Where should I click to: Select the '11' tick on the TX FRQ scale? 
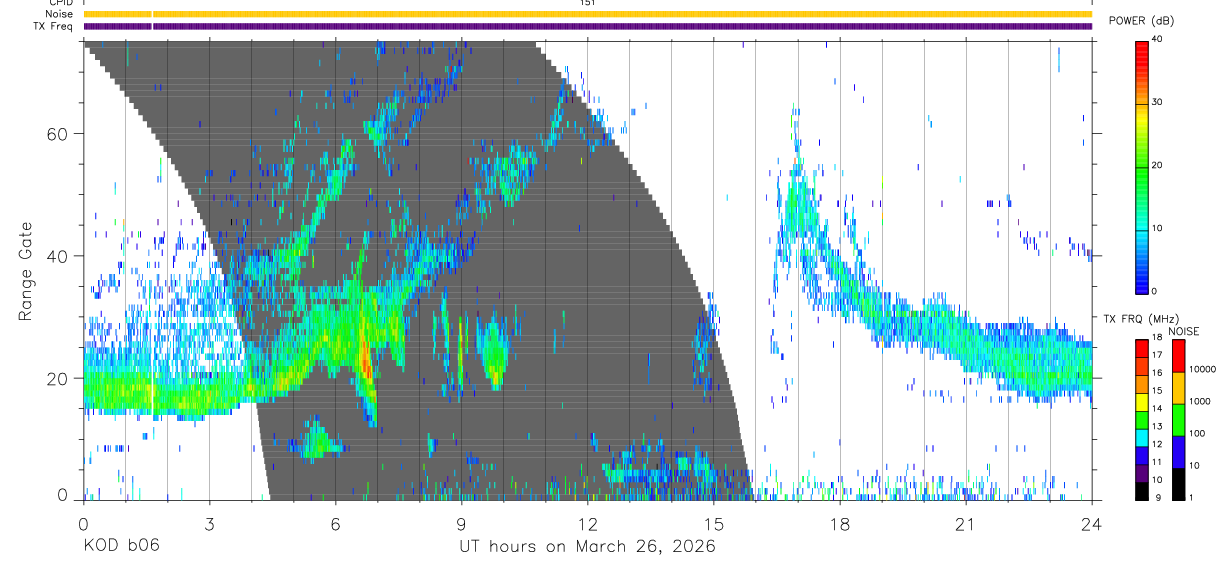pos(1158,462)
